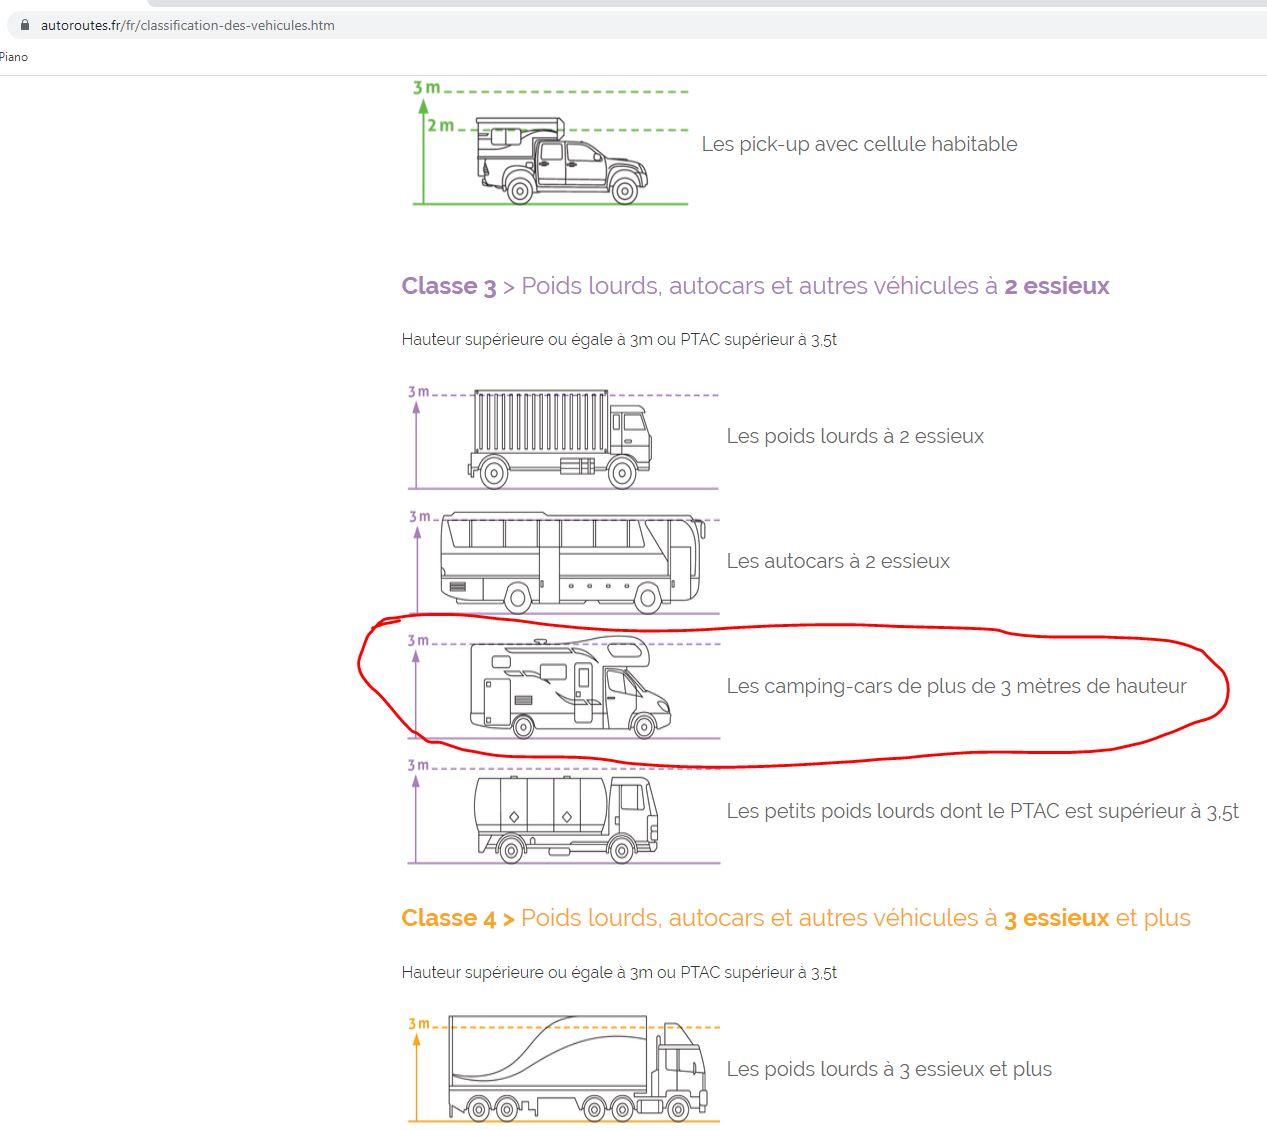This screenshot has height=1130, width=1267.
Task: Click the tanker truck illustration
Action: [567, 817]
